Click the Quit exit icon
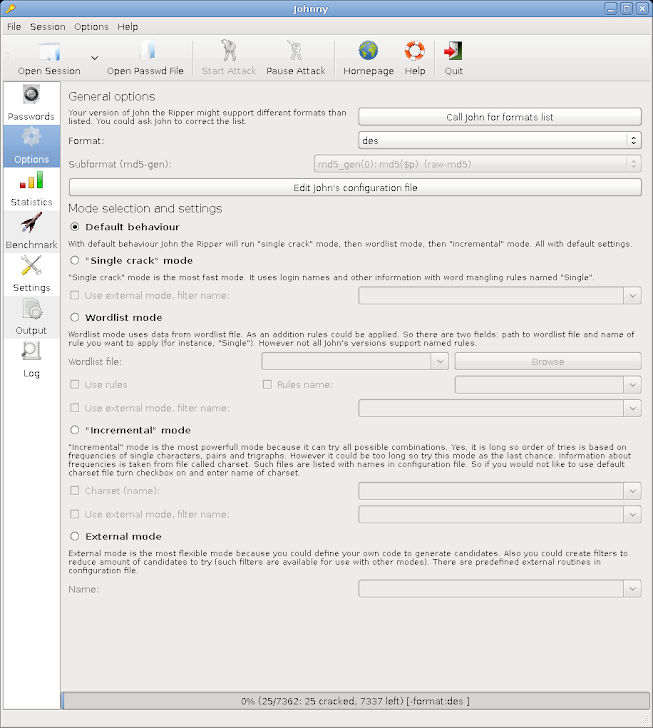This screenshot has height=728, width=653. [453, 51]
